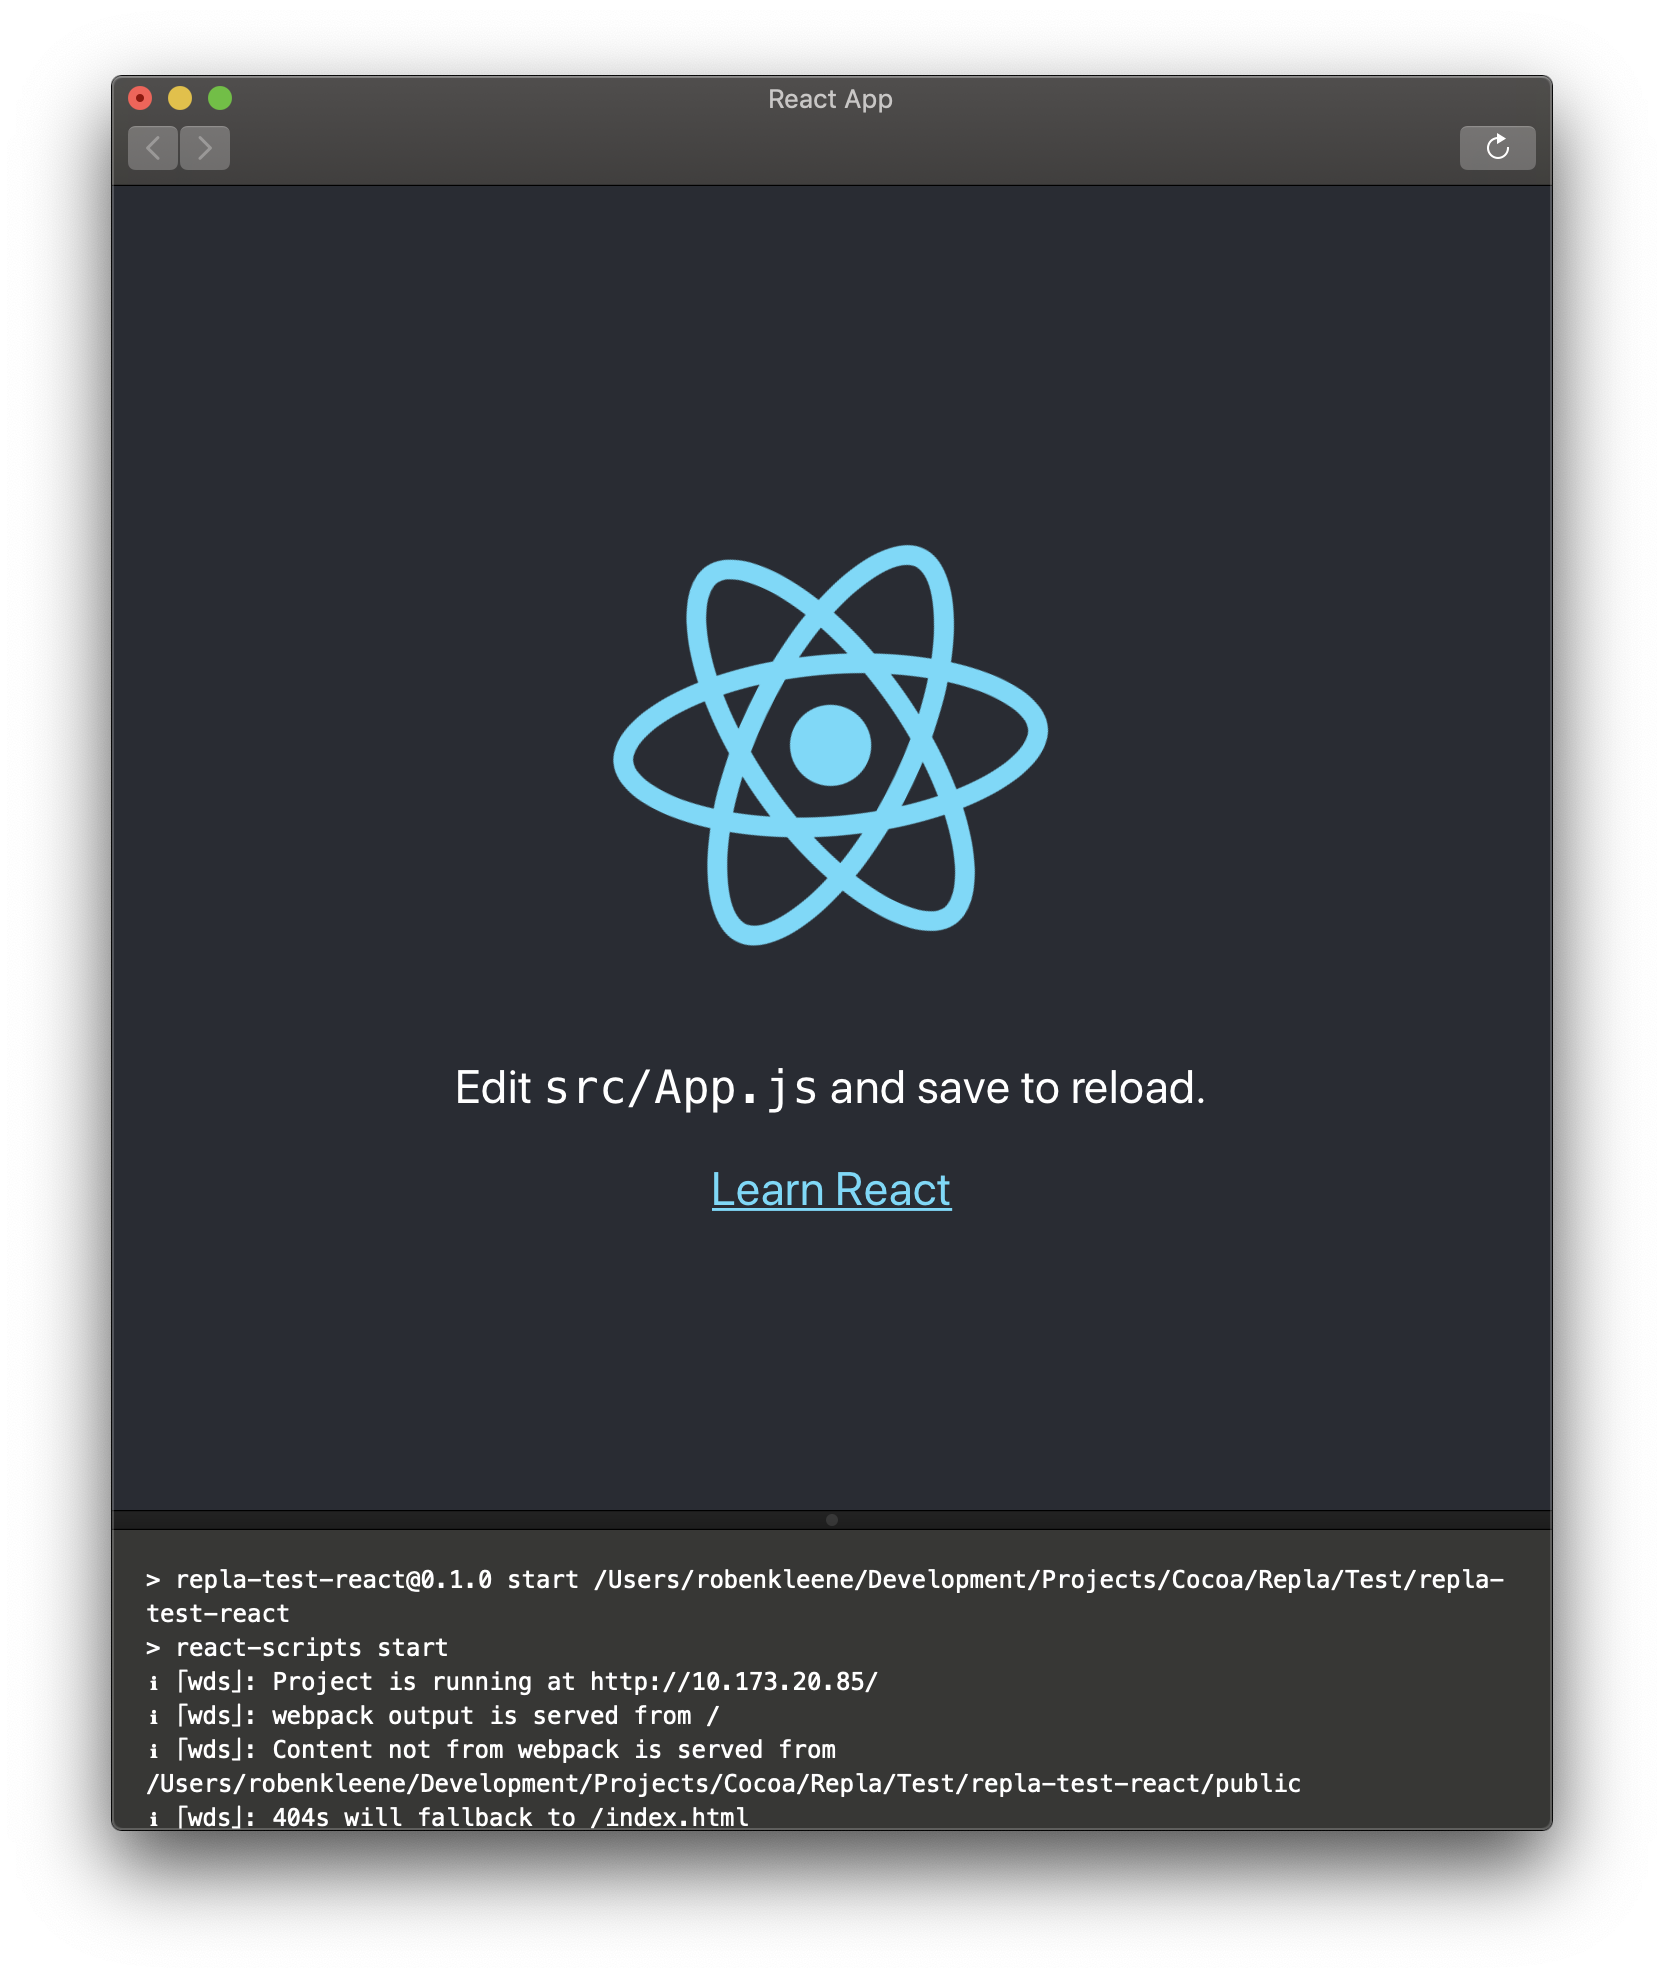
Task: Click the "Project is running at http://10.173.20.85/" line
Action: click(x=512, y=1681)
